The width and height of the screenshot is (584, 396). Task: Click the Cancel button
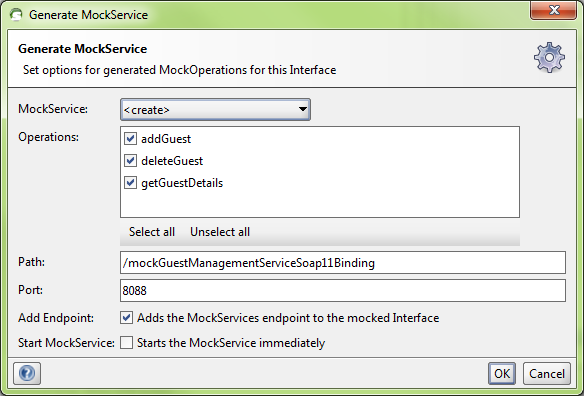tap(547, 373)
